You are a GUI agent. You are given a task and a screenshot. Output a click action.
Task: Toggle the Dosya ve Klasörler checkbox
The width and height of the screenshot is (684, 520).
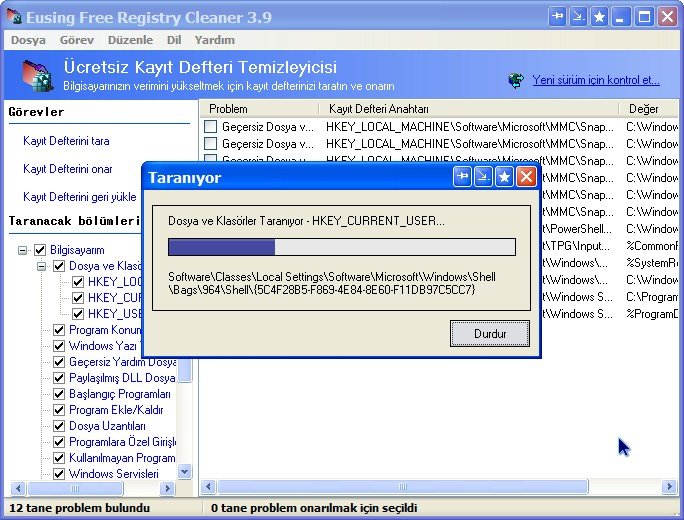pyautogui.click(x=59, y=266)
